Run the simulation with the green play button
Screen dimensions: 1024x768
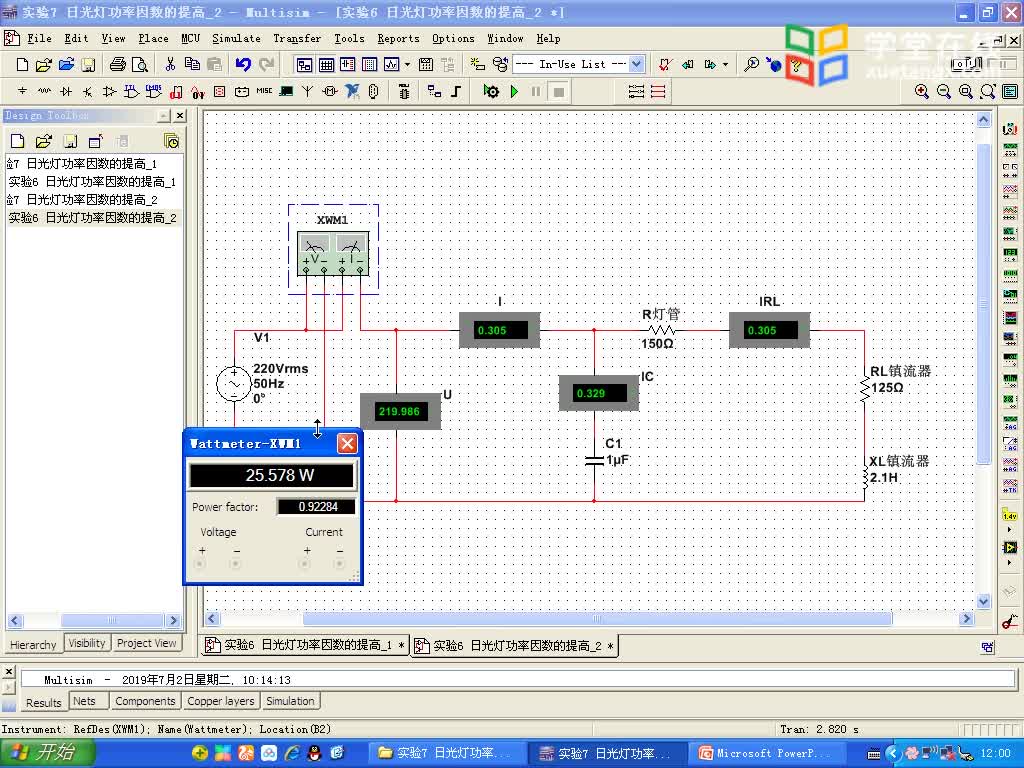pos(515,91)
